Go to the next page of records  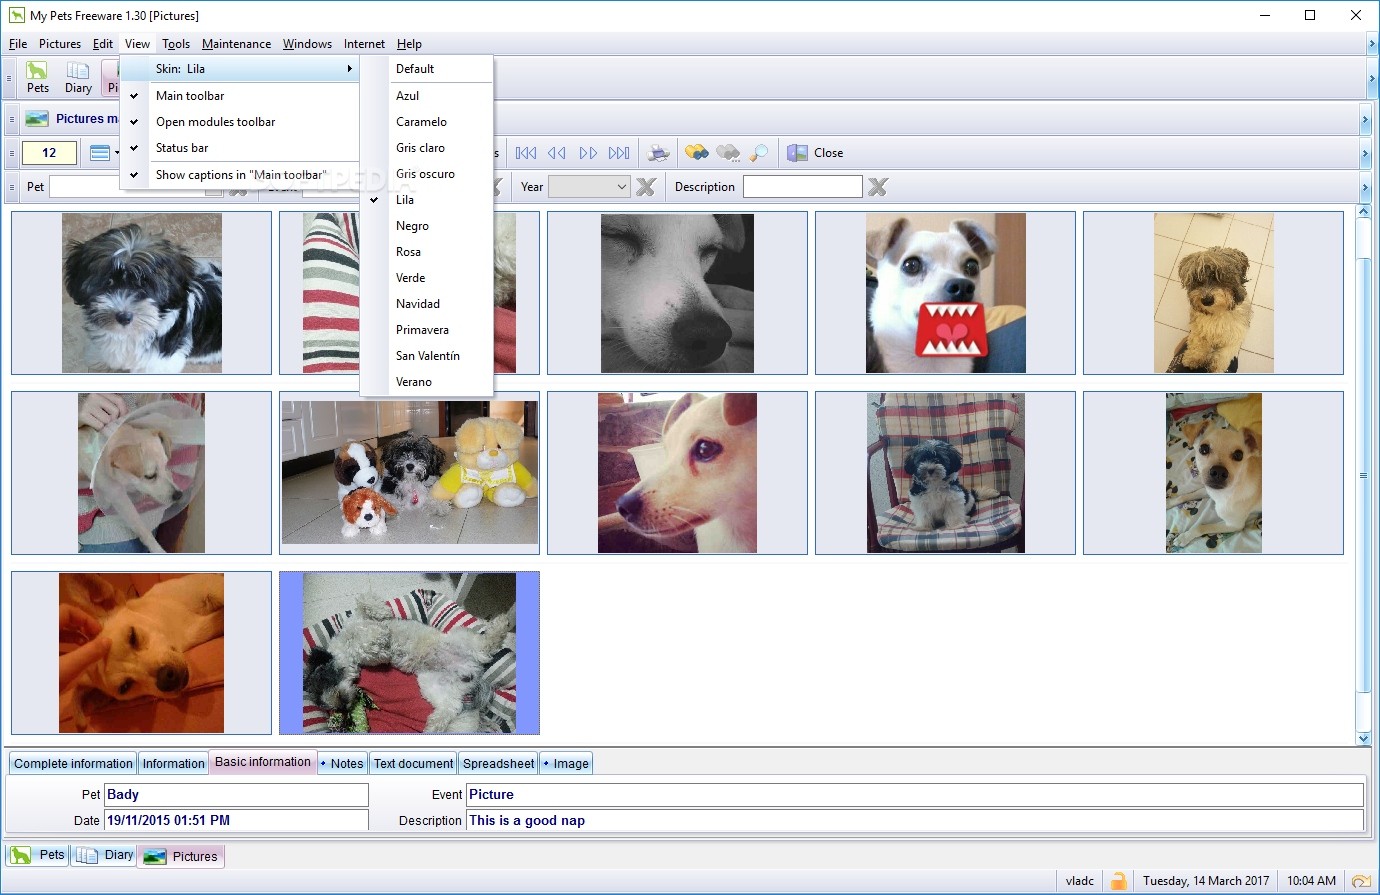click(588, 153)
